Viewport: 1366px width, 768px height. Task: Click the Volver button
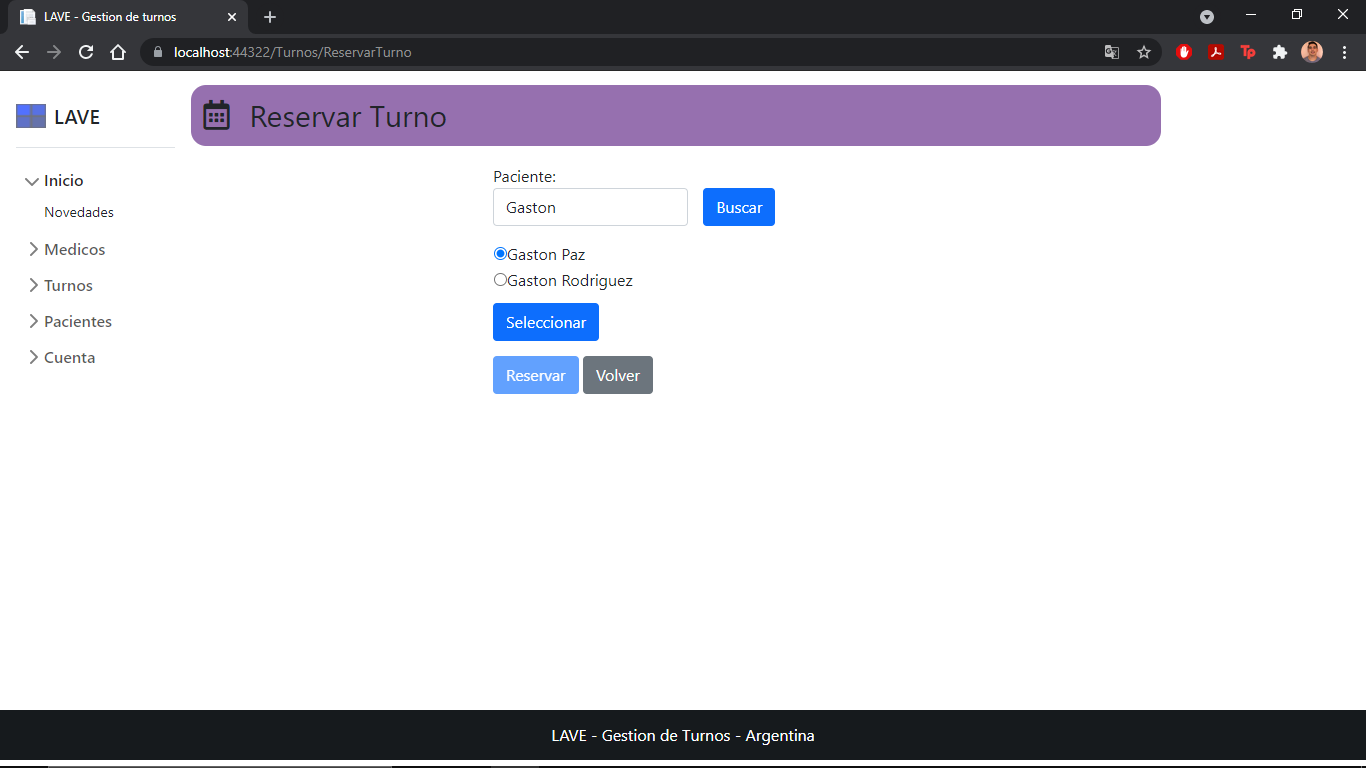click(618, 375)
